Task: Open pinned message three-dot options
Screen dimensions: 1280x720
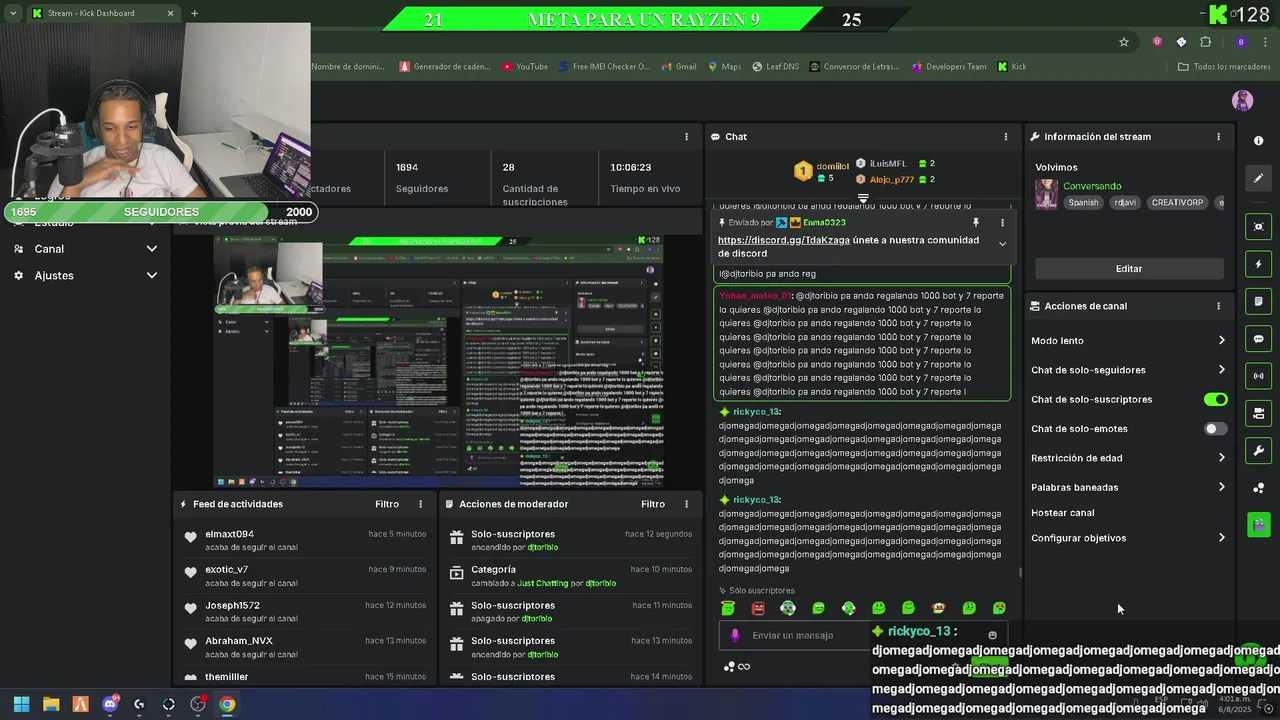Action: (x=1002, y=222)
